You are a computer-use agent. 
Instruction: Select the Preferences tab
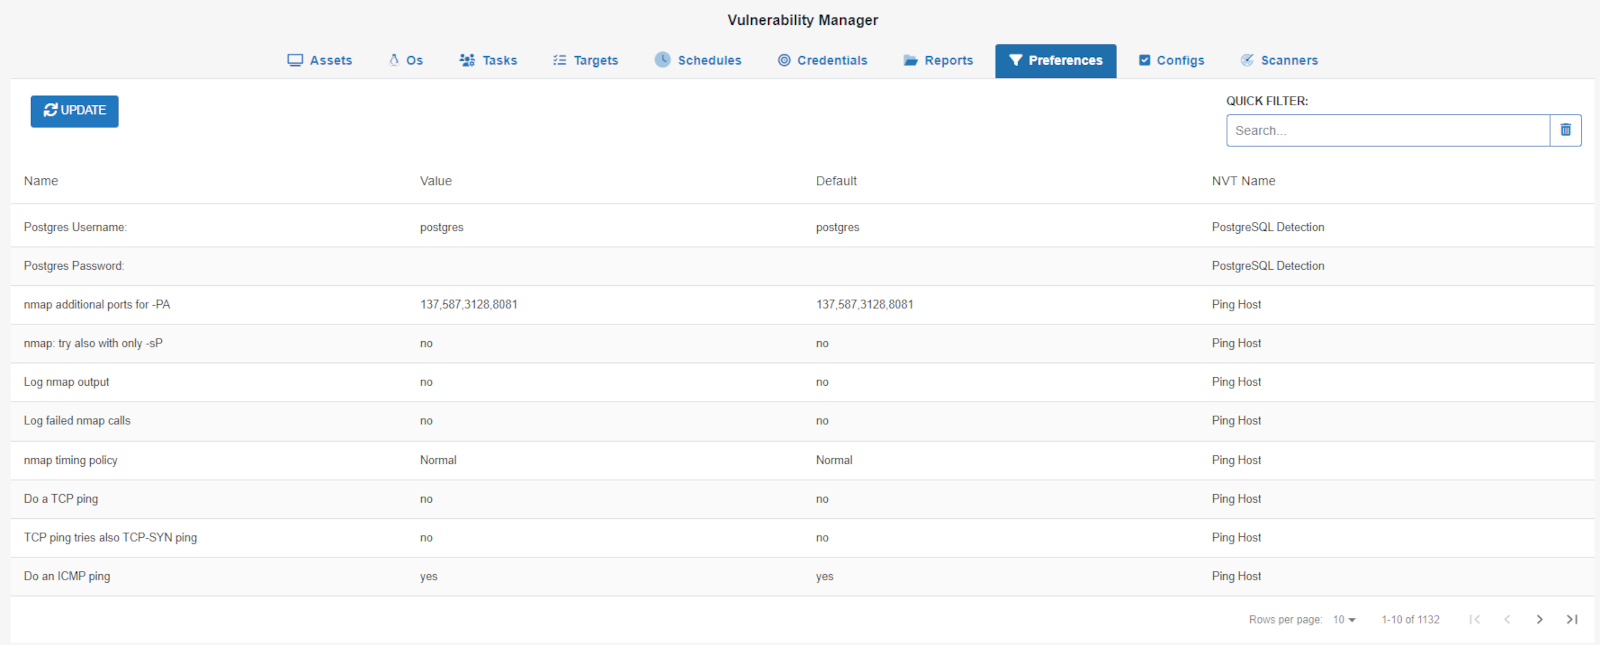[x=1056, y=61]
